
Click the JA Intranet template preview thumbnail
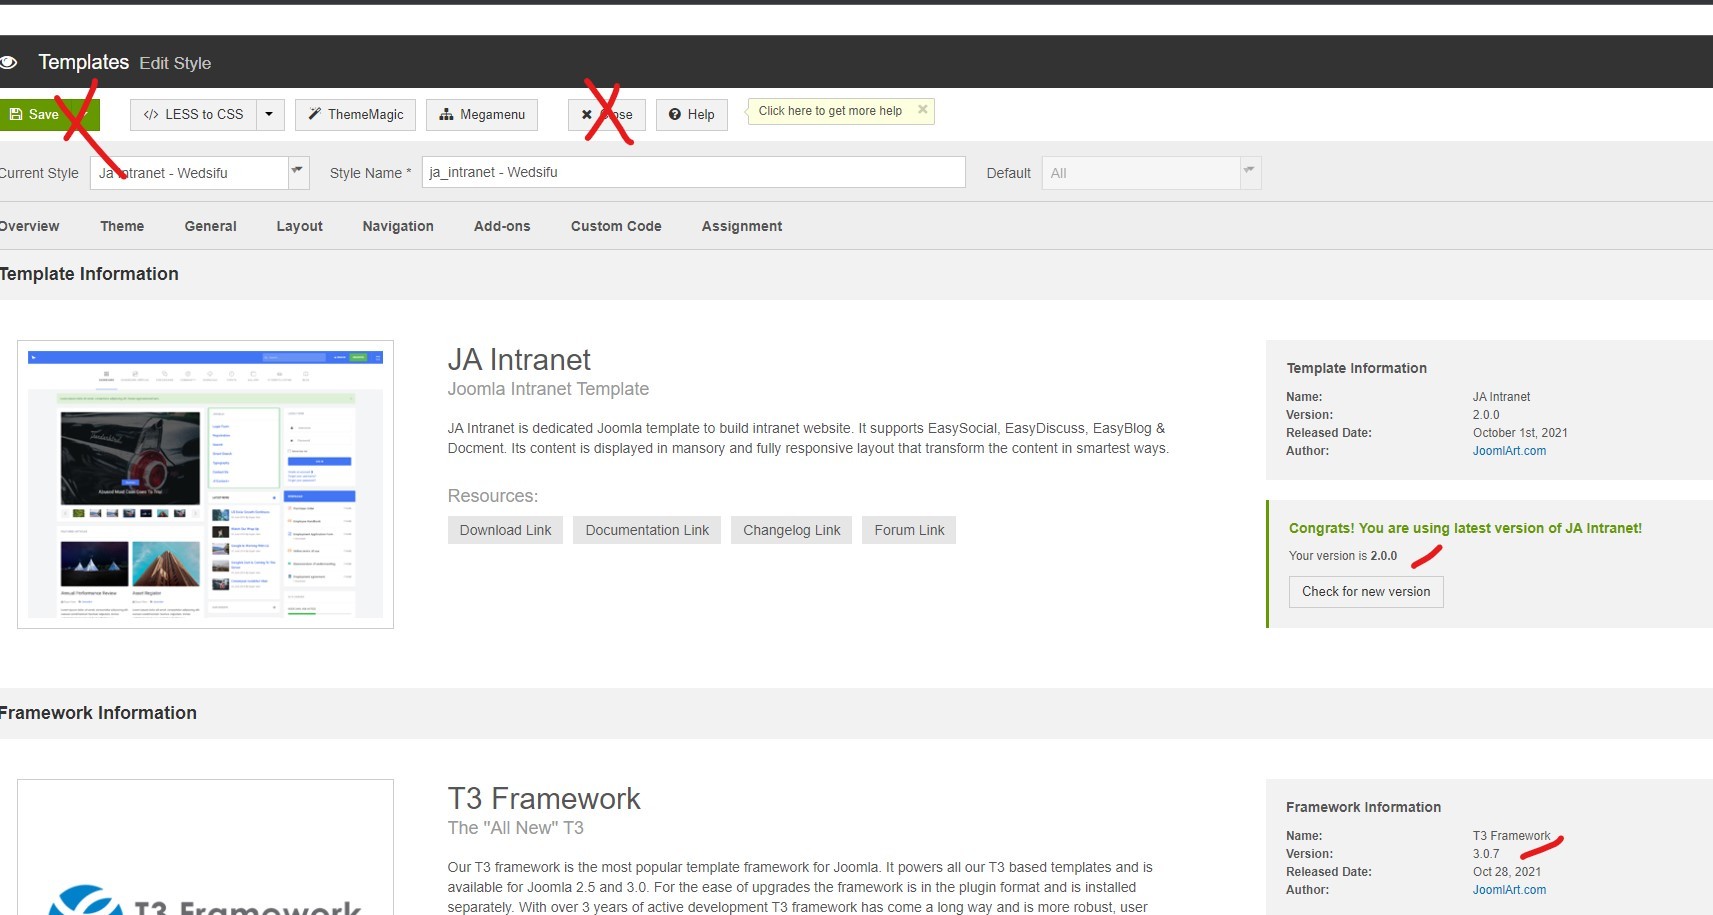(205, 484)
